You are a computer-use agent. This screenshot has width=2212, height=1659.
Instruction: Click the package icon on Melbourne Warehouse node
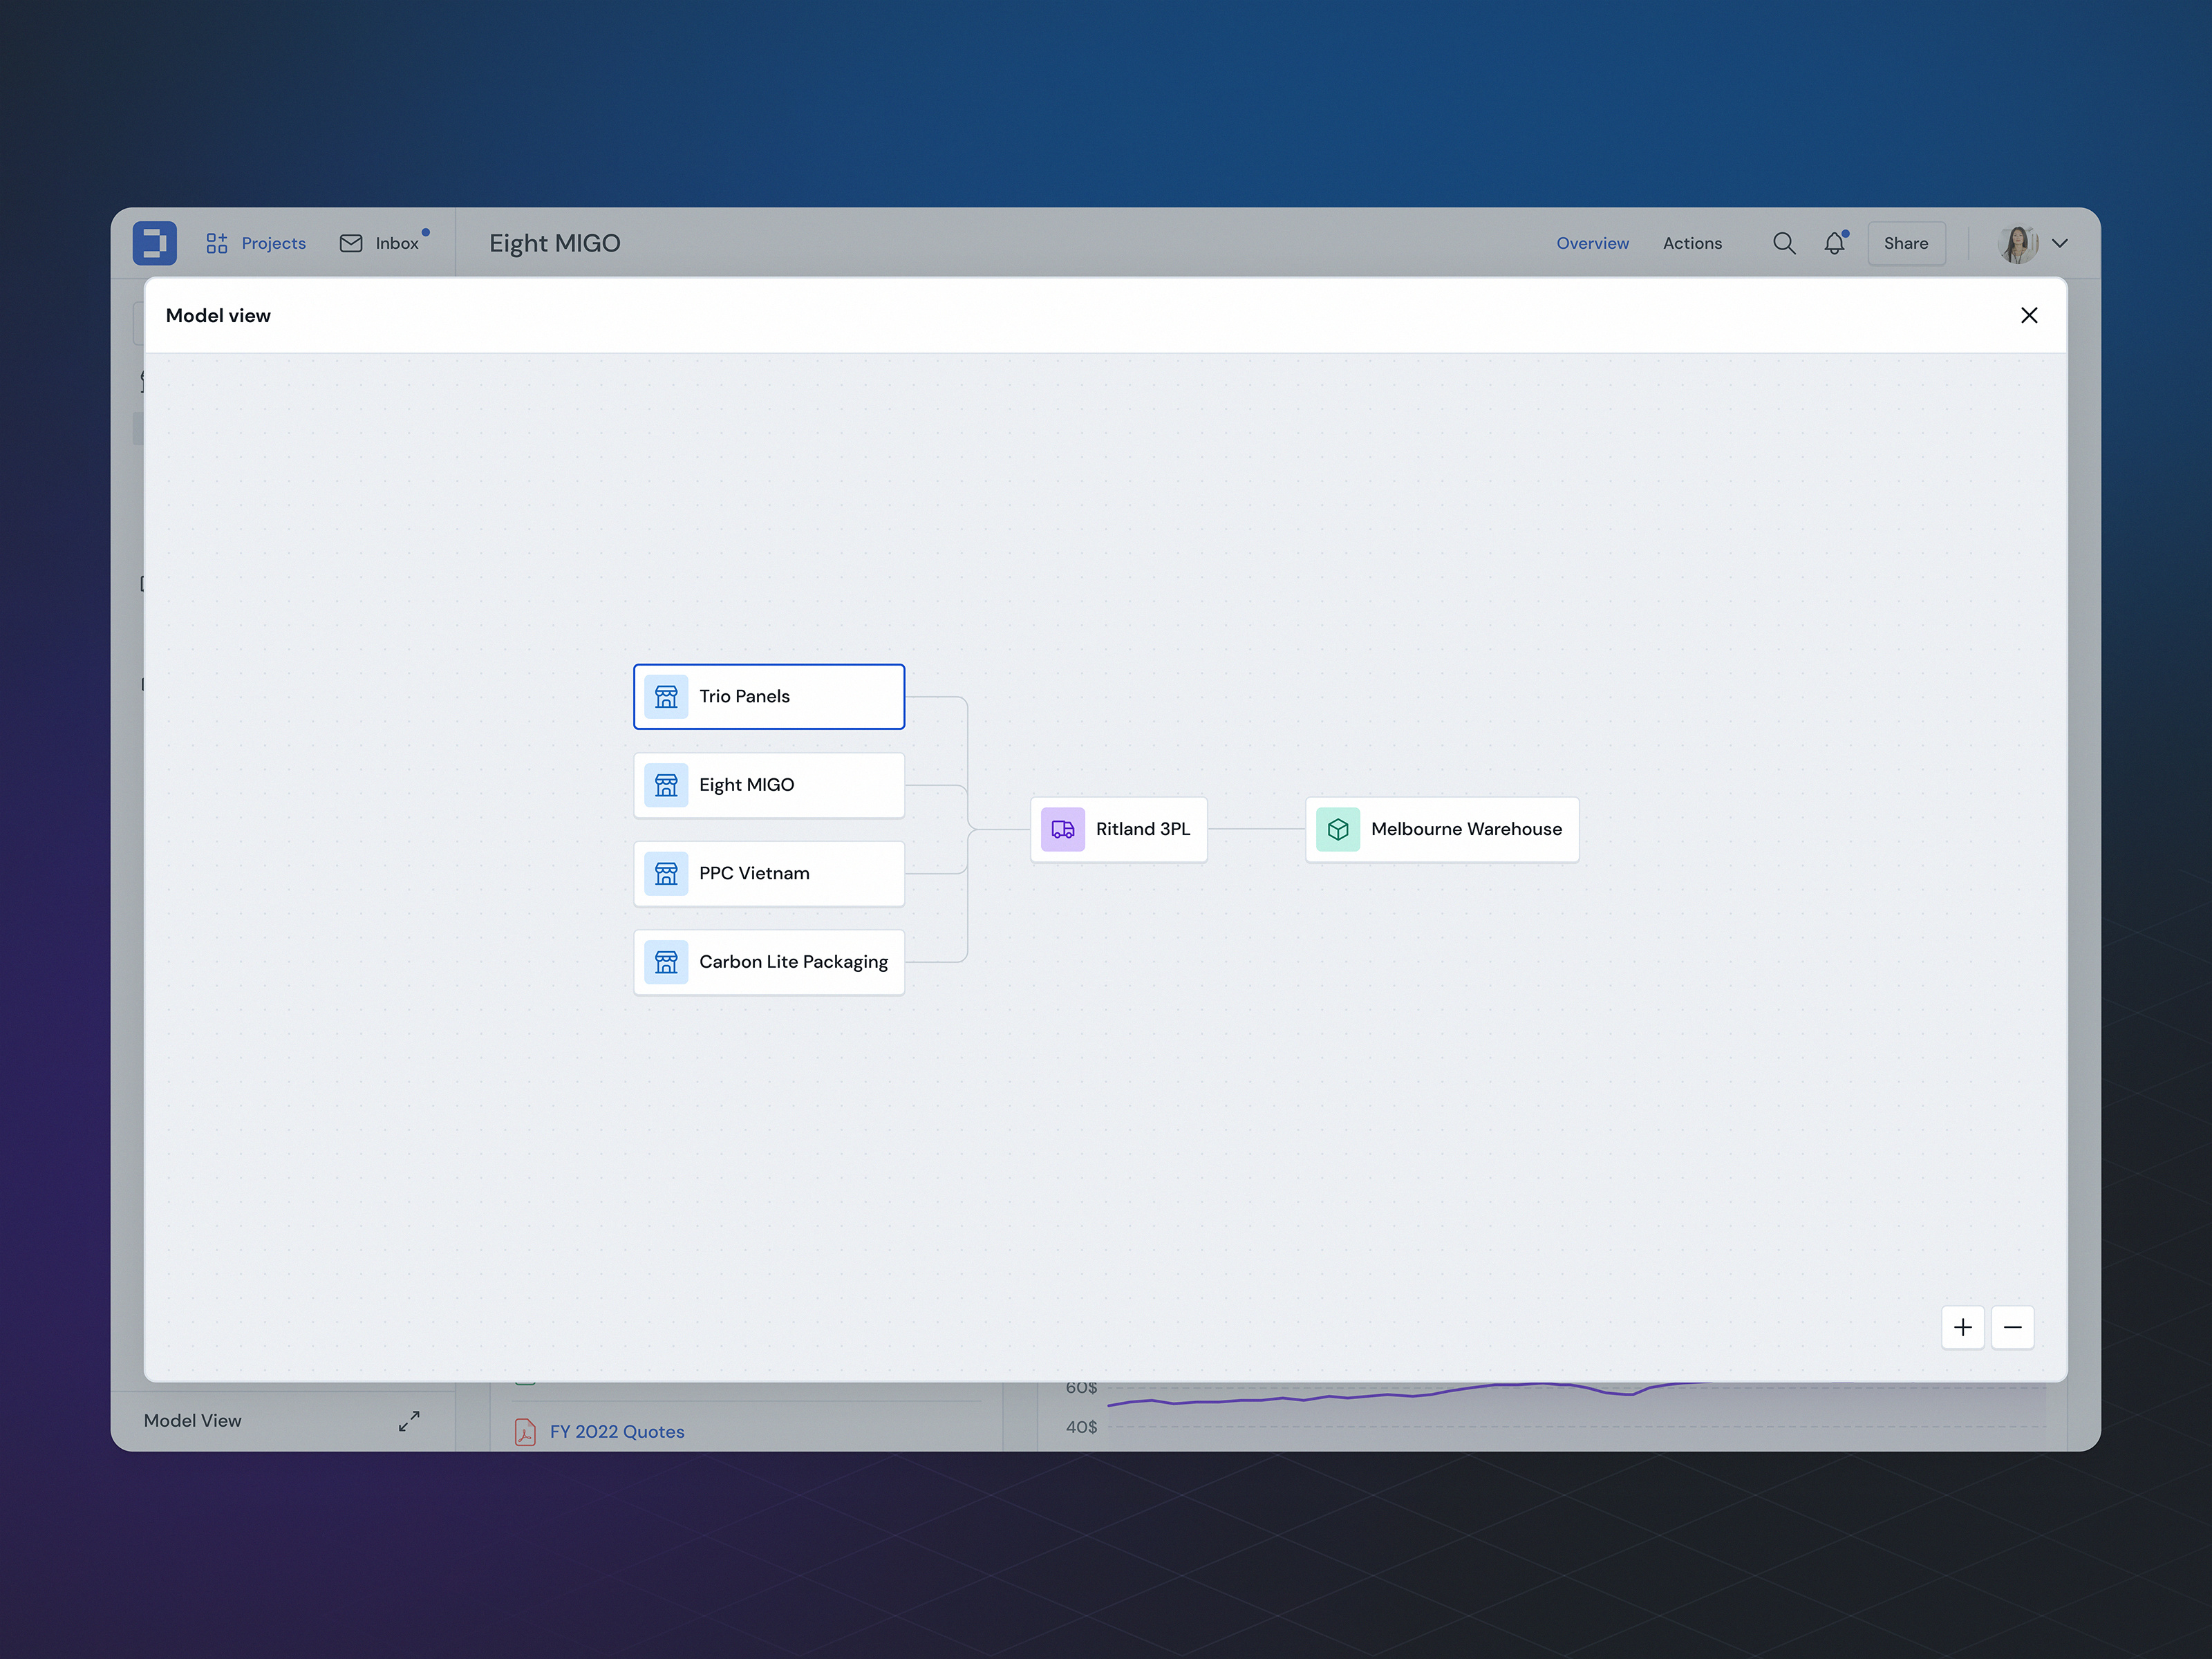point(1338,829)
